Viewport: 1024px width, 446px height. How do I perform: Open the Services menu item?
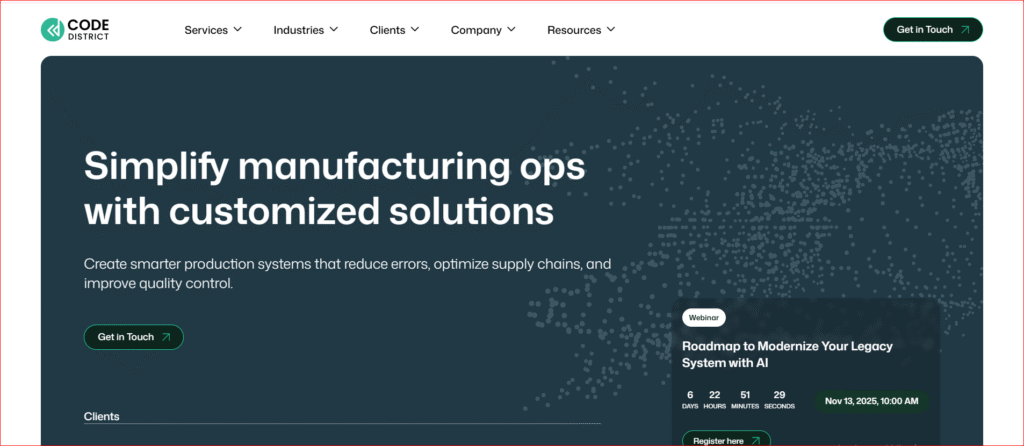[206, 30]
